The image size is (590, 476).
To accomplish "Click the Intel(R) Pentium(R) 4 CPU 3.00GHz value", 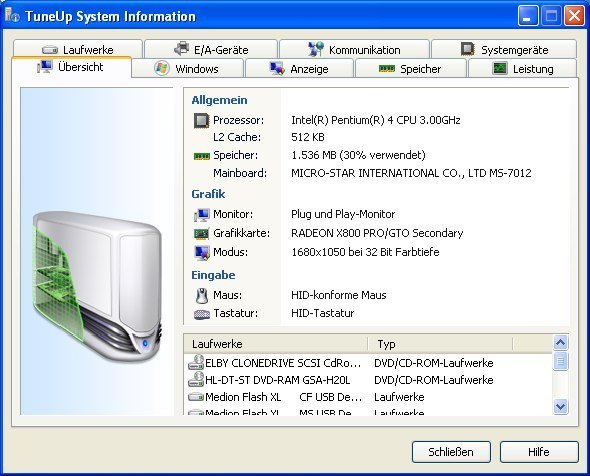I will tap(376, 120).
